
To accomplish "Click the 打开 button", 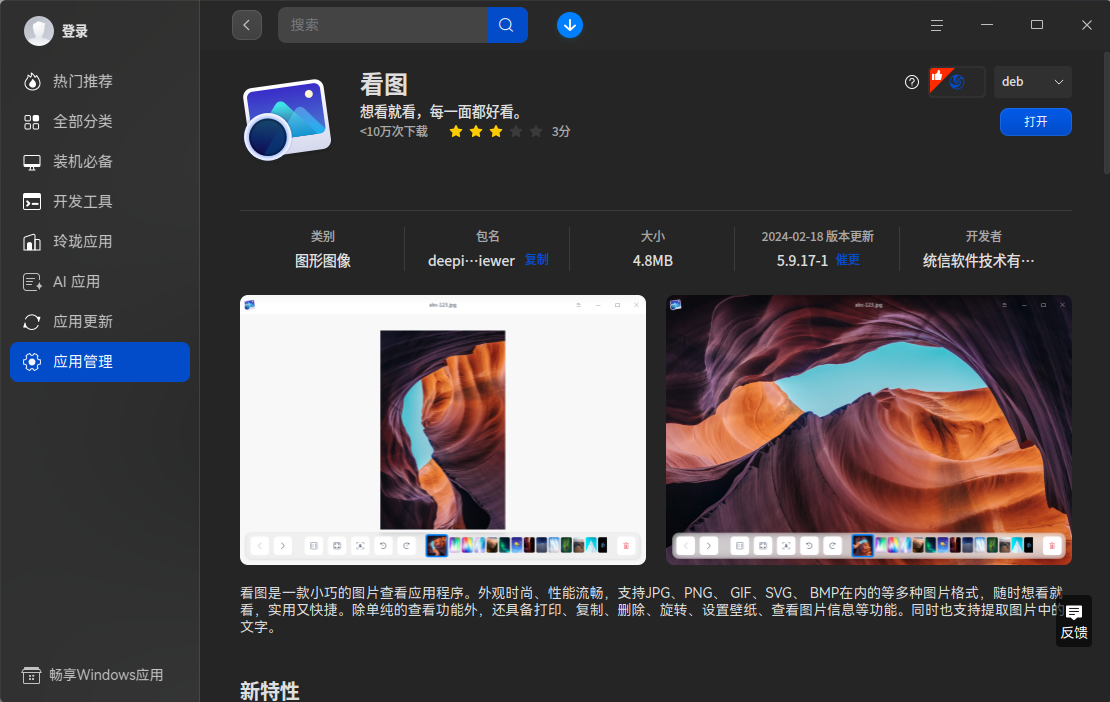I will coord(1036,122).
